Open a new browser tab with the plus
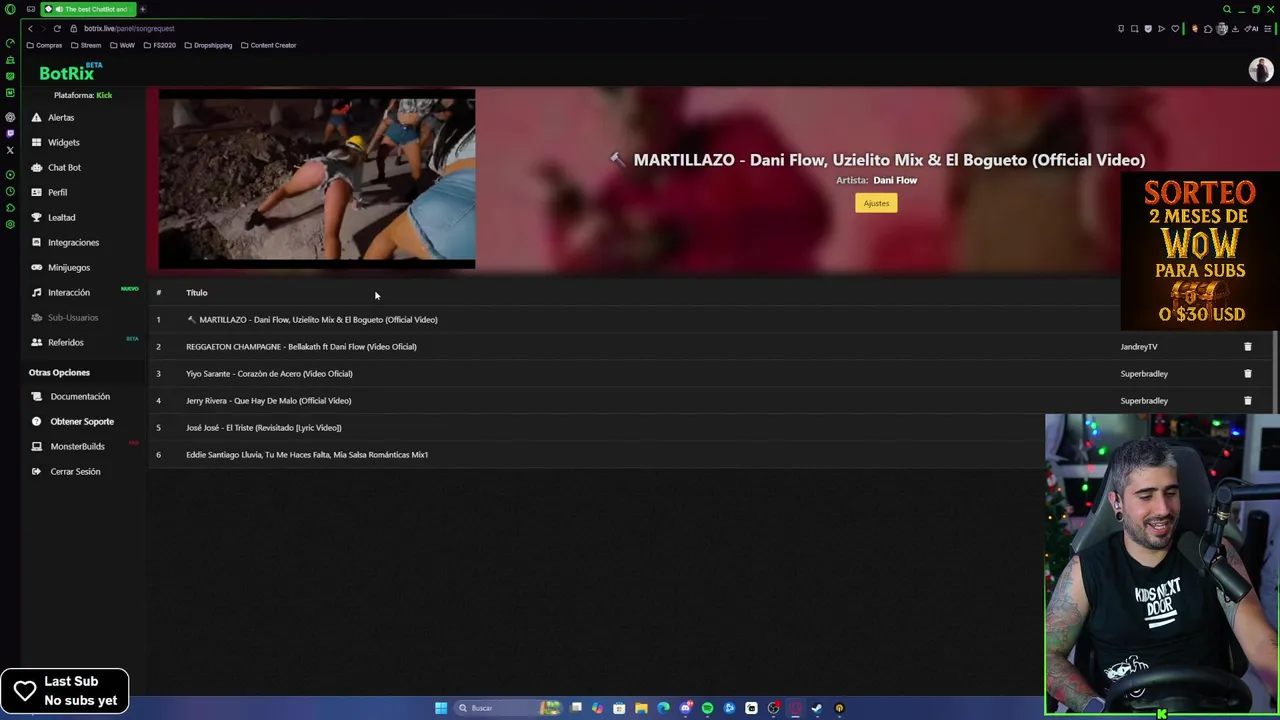Image resolution: width=1280 pixels, height=720 pixels. (x=142, y=9)
